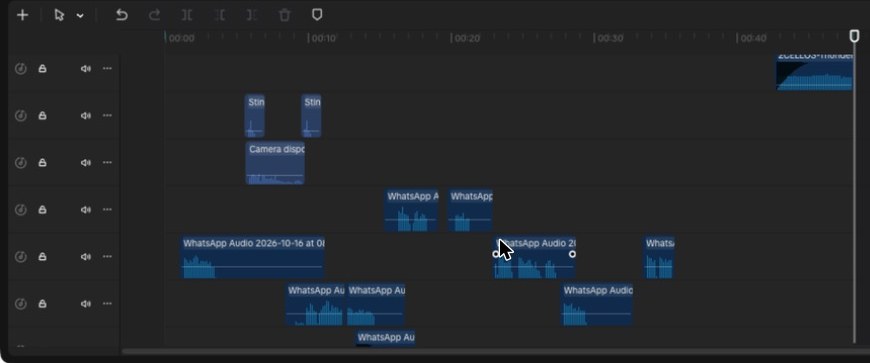Click the trim-start bracket icon in toolbar
The image size is (870, 363).
220,16
